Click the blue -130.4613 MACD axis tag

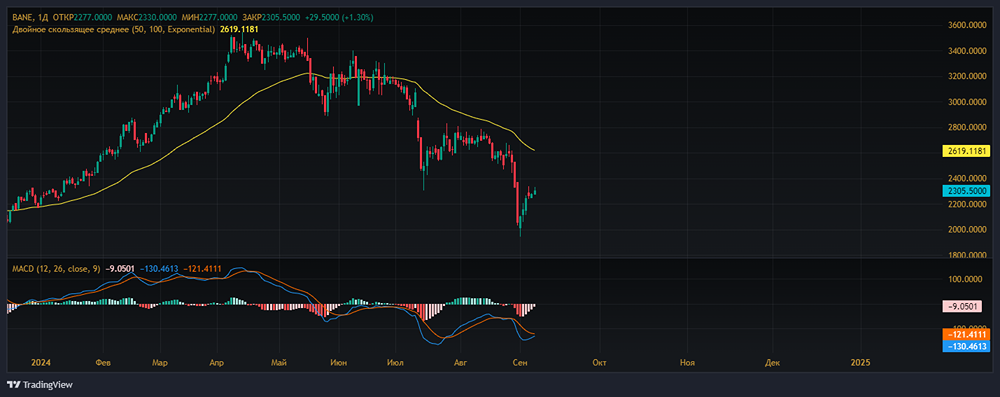pos(965,347)
